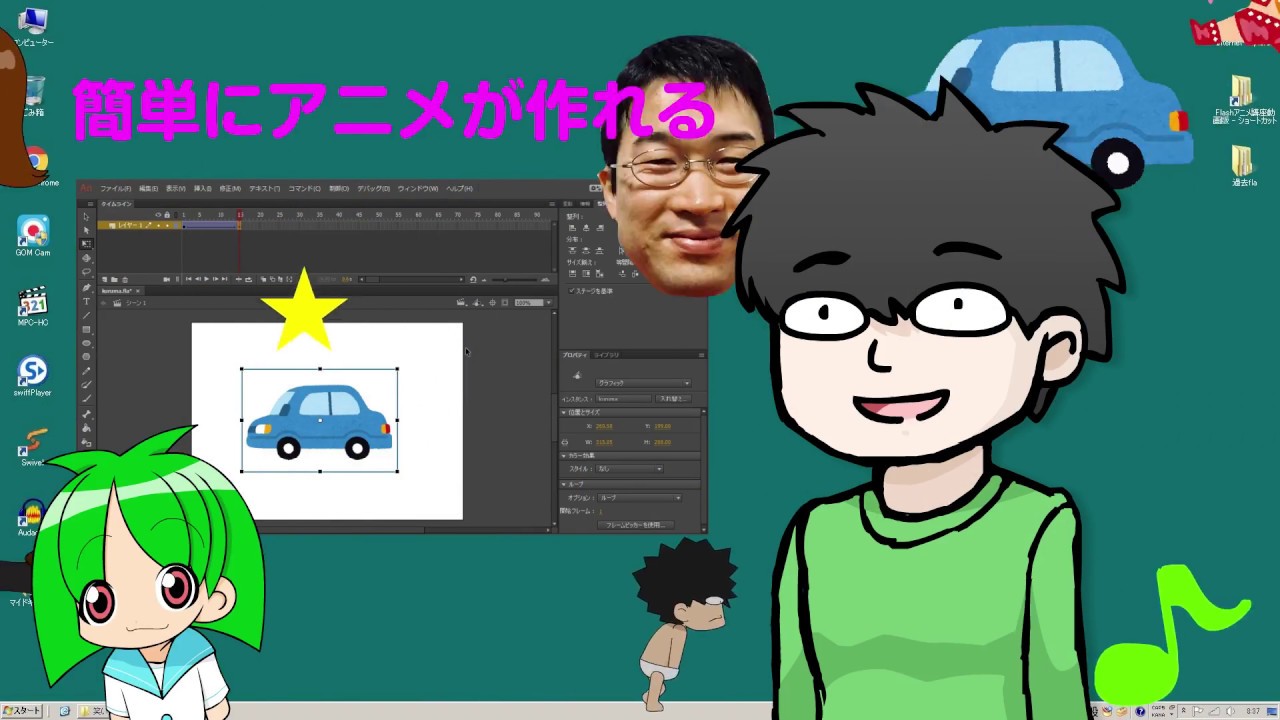Click the 入れ替え swap button
This screenshot has width=1280, height=720.
pos(673,399)
